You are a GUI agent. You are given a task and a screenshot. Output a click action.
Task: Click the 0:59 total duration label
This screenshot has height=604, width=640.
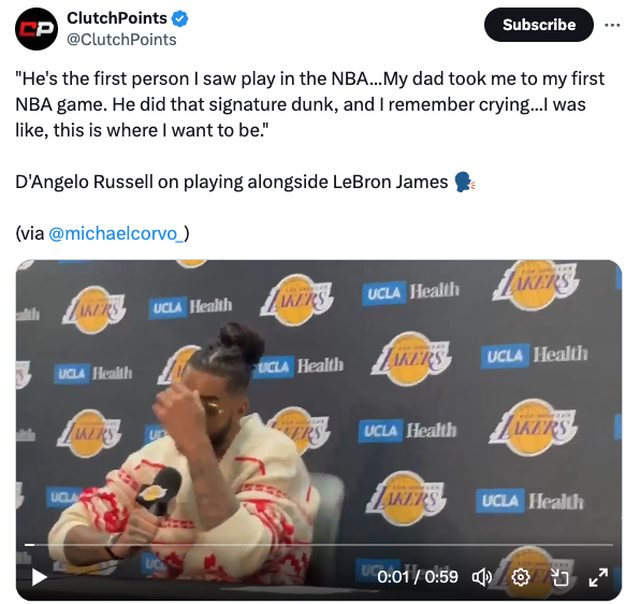point(441,577)
